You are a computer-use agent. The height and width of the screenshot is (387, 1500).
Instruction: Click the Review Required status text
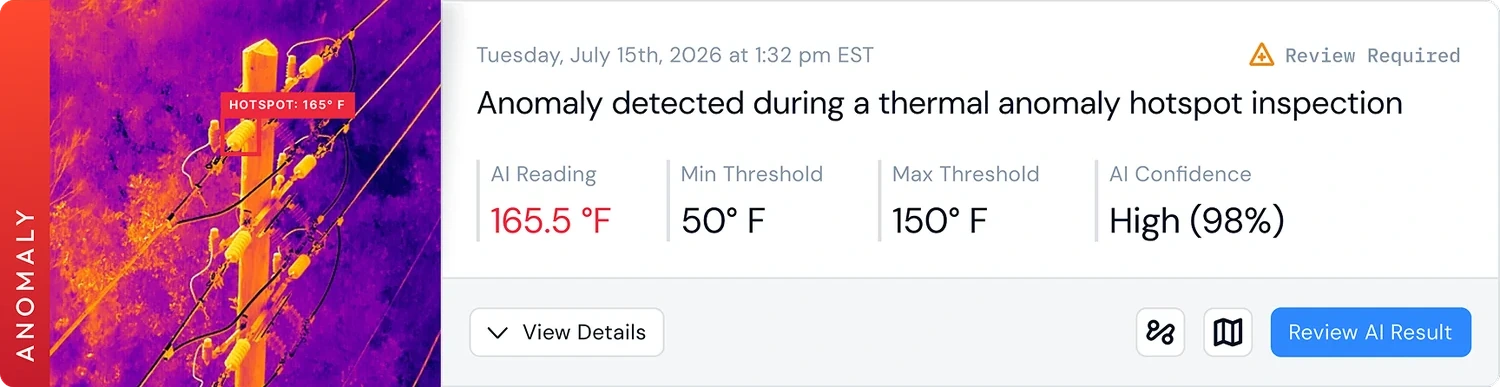click(x=1372, y=55)
